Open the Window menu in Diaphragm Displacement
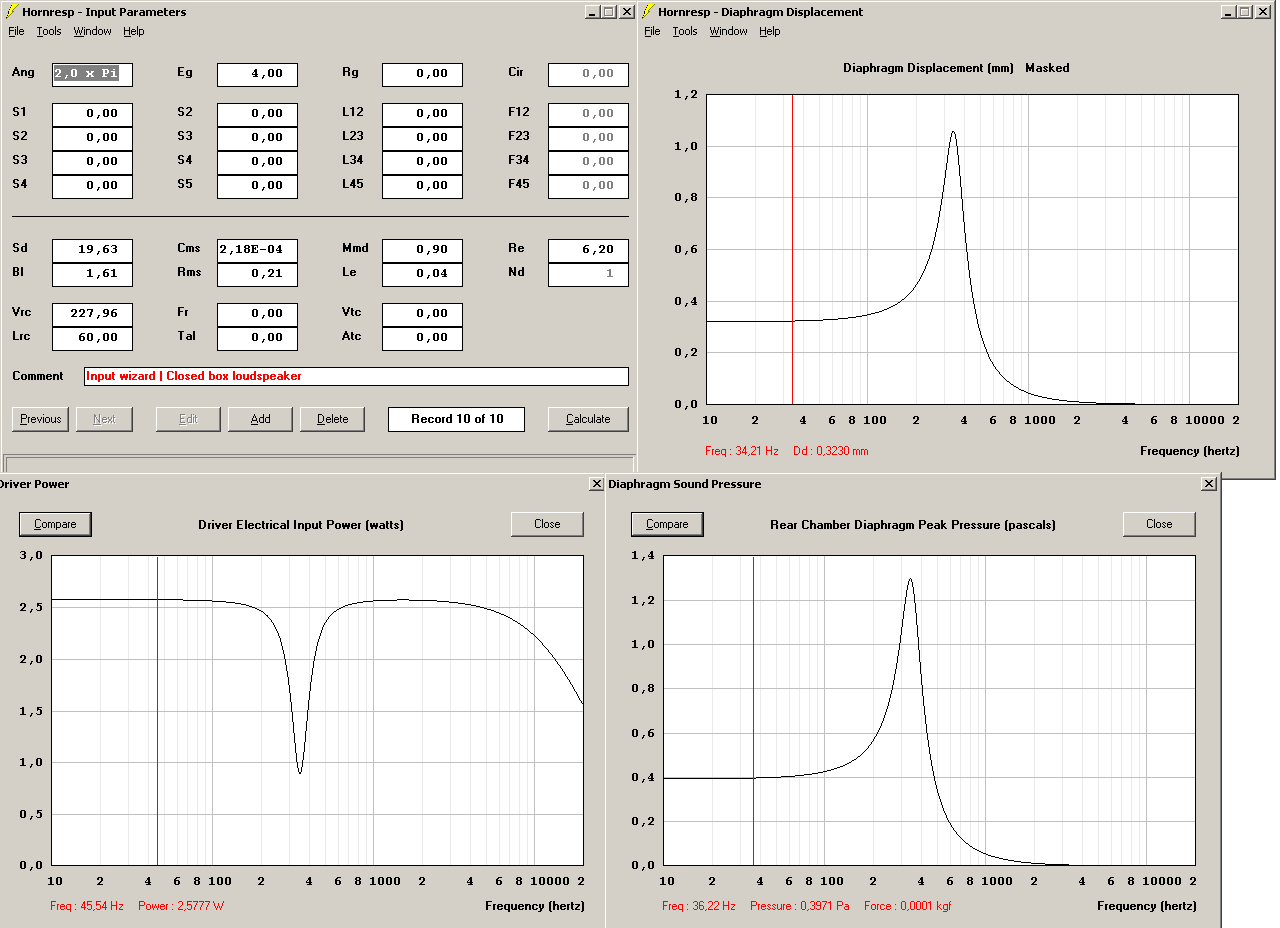Viewport: 1280px width, 928px height. tap(728, 31)
